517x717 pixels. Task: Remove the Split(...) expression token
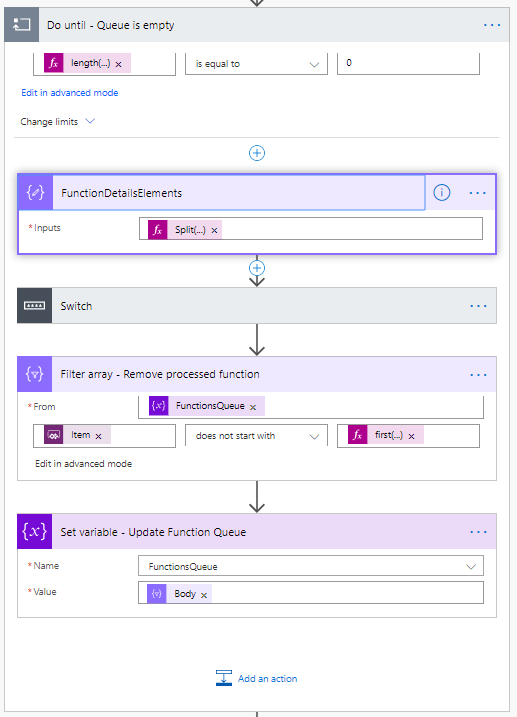click(214, 230)
